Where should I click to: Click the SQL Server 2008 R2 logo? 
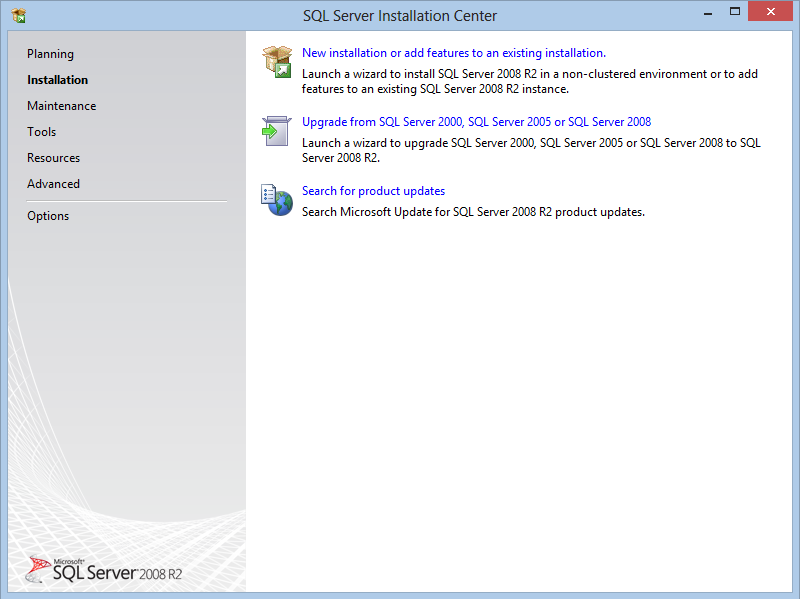[x=105, y=570]
